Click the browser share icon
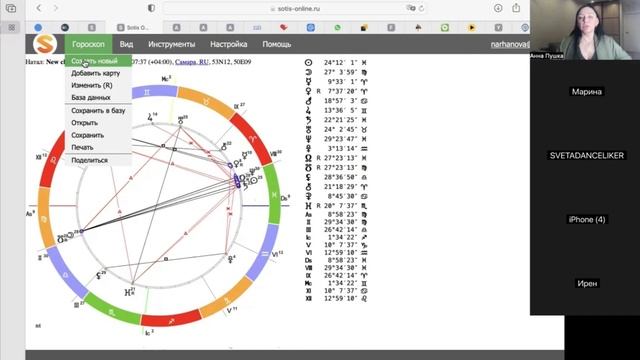 pyautogui.click(x=516, y=8)
